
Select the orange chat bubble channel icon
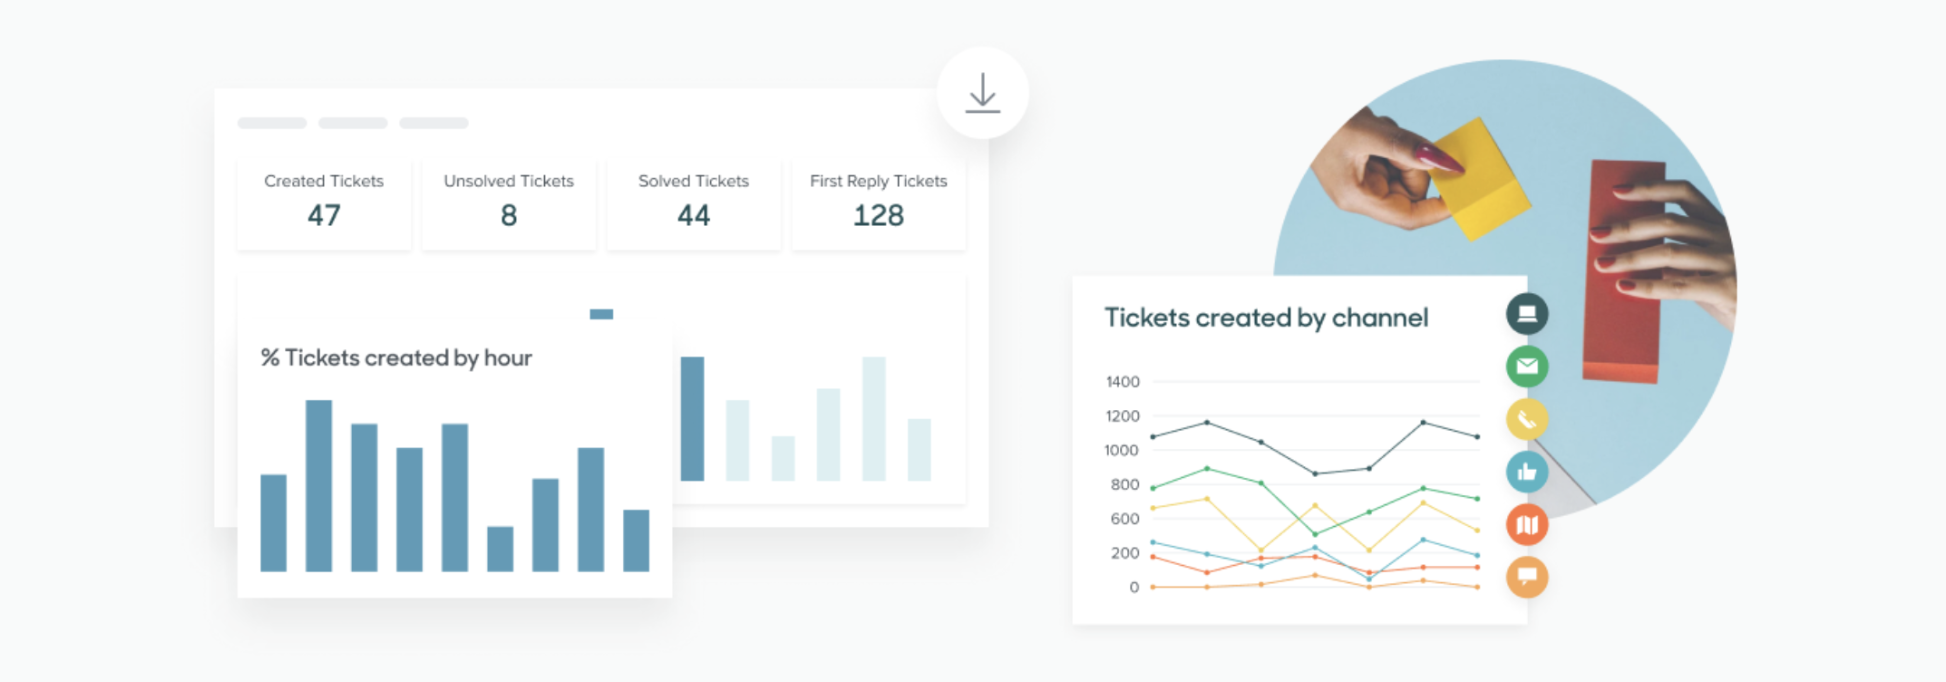point(1527,577)
